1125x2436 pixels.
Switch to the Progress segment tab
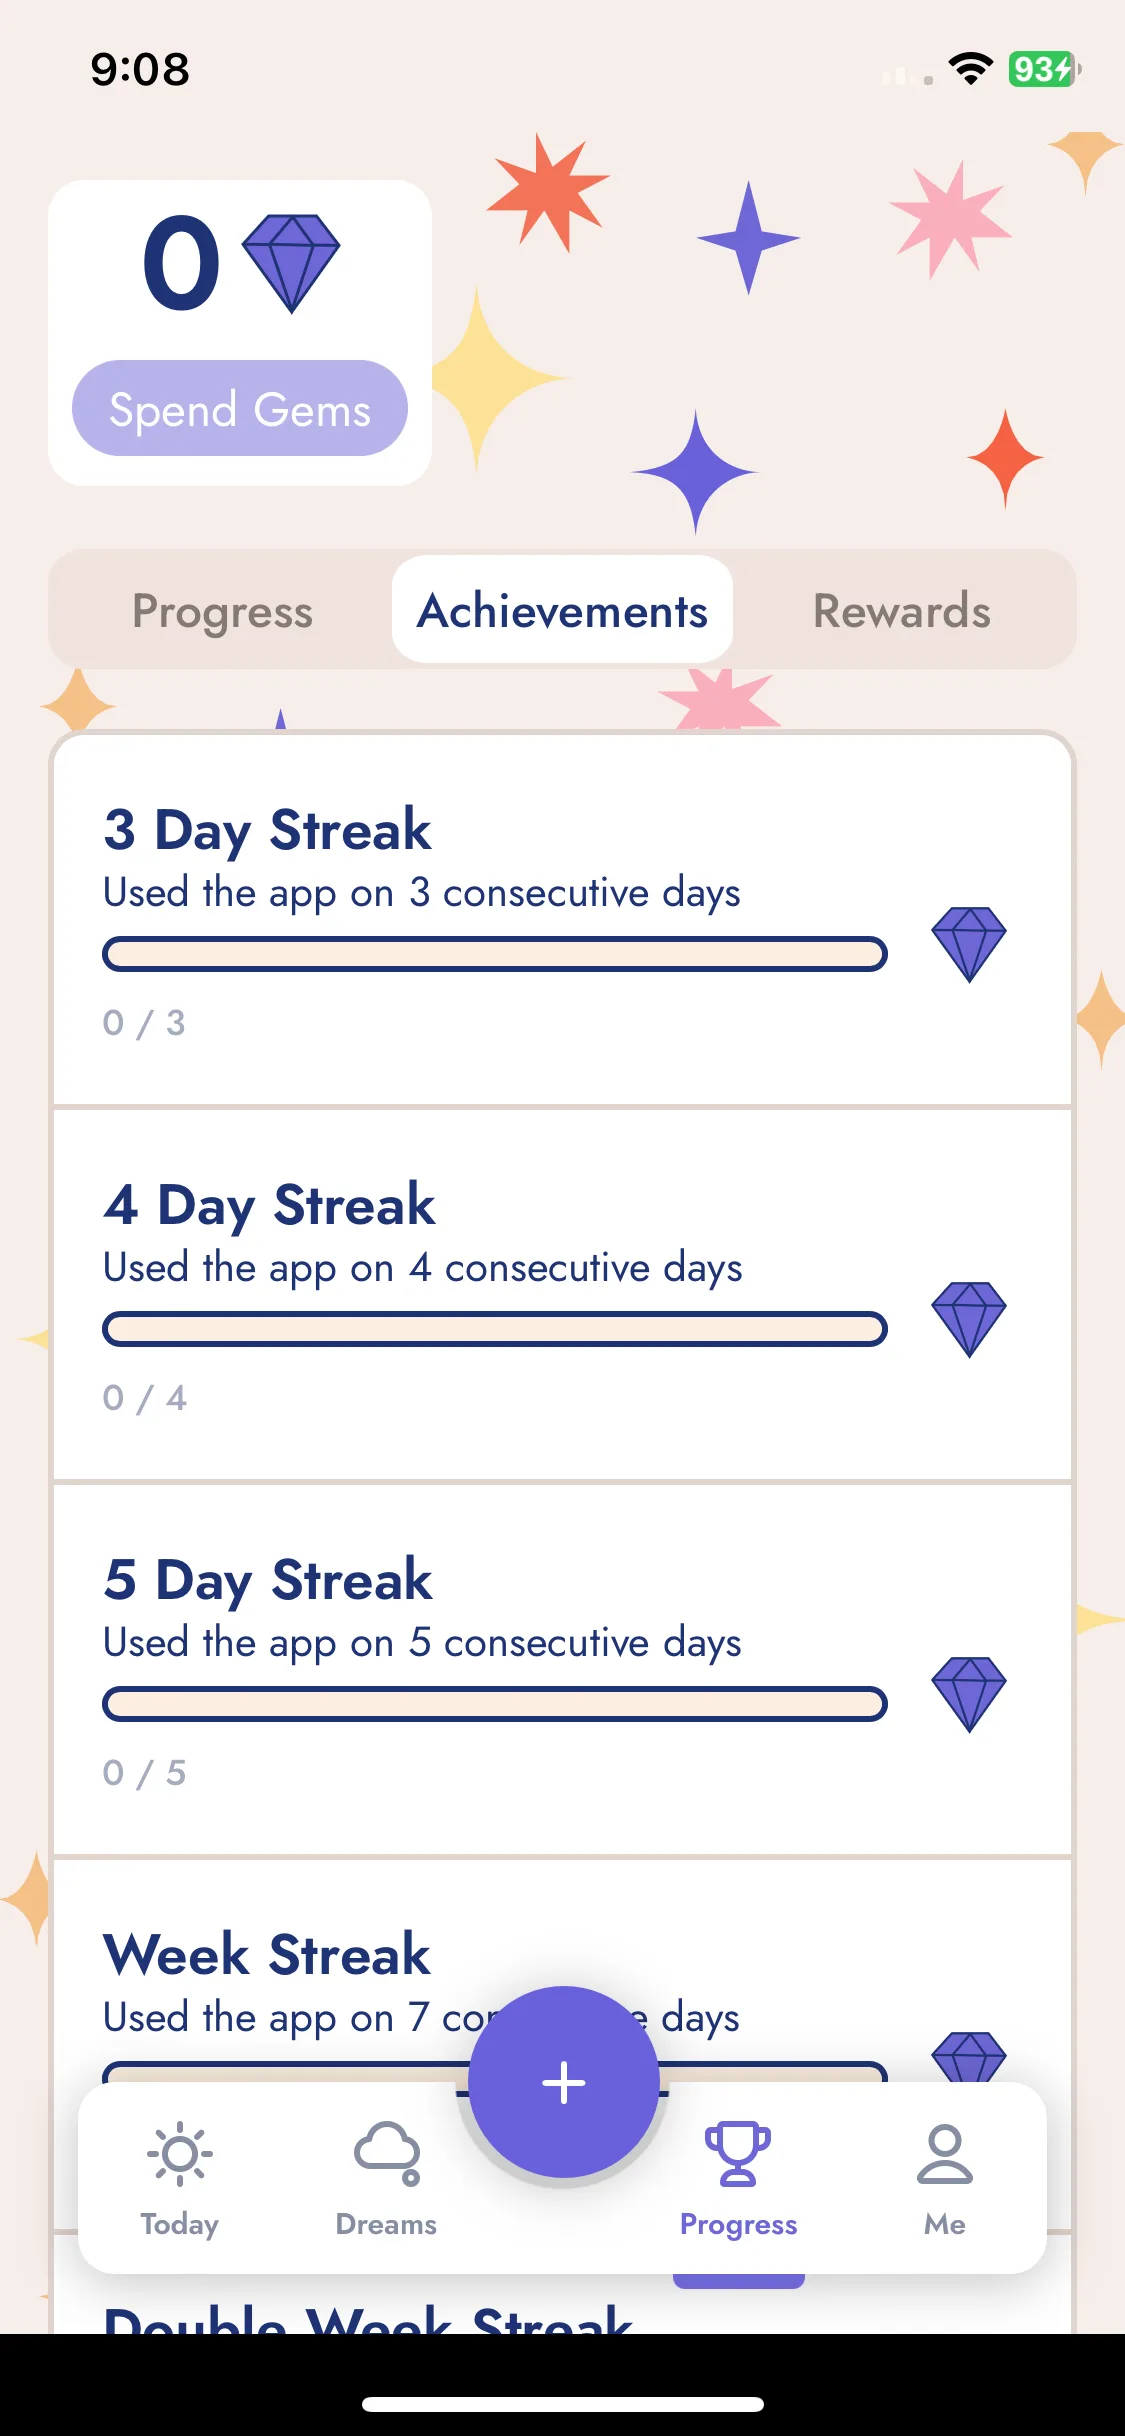222,610
